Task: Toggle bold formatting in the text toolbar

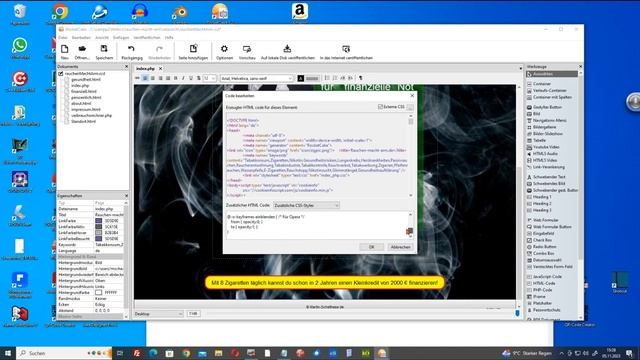Action: coord(176,78)
